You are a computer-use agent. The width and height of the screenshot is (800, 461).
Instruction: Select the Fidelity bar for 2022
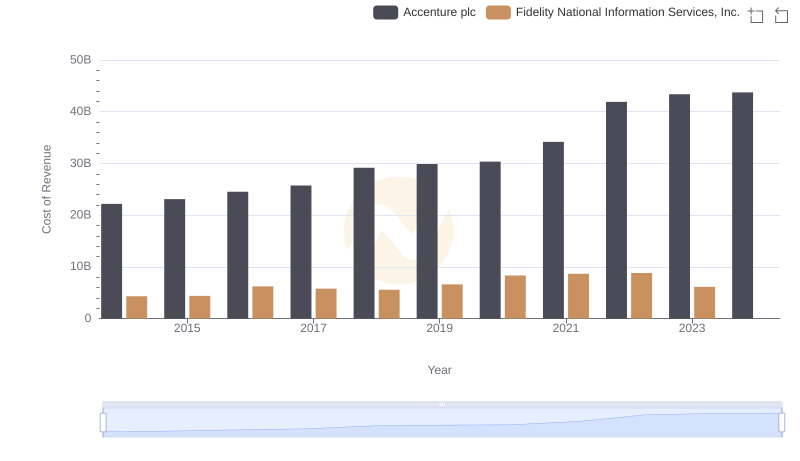point(641,296)
